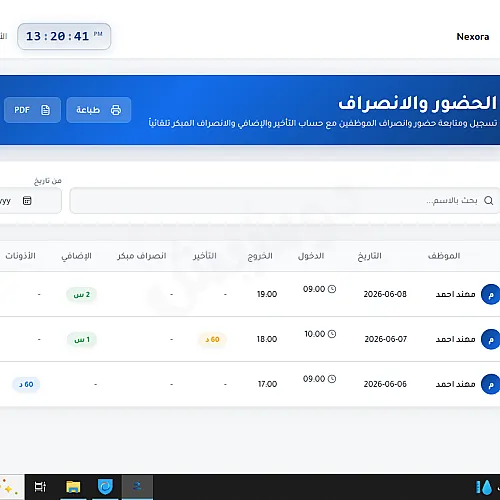Click the search magnifier icon
This screenshot has height=500, width=500.
[x=488, y=200]
